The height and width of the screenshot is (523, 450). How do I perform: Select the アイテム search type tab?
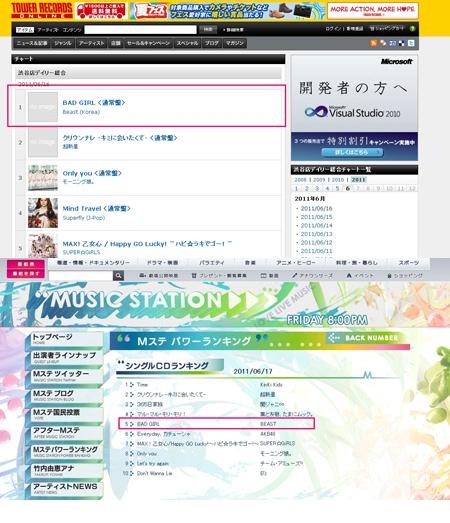(x=25, y=30)
